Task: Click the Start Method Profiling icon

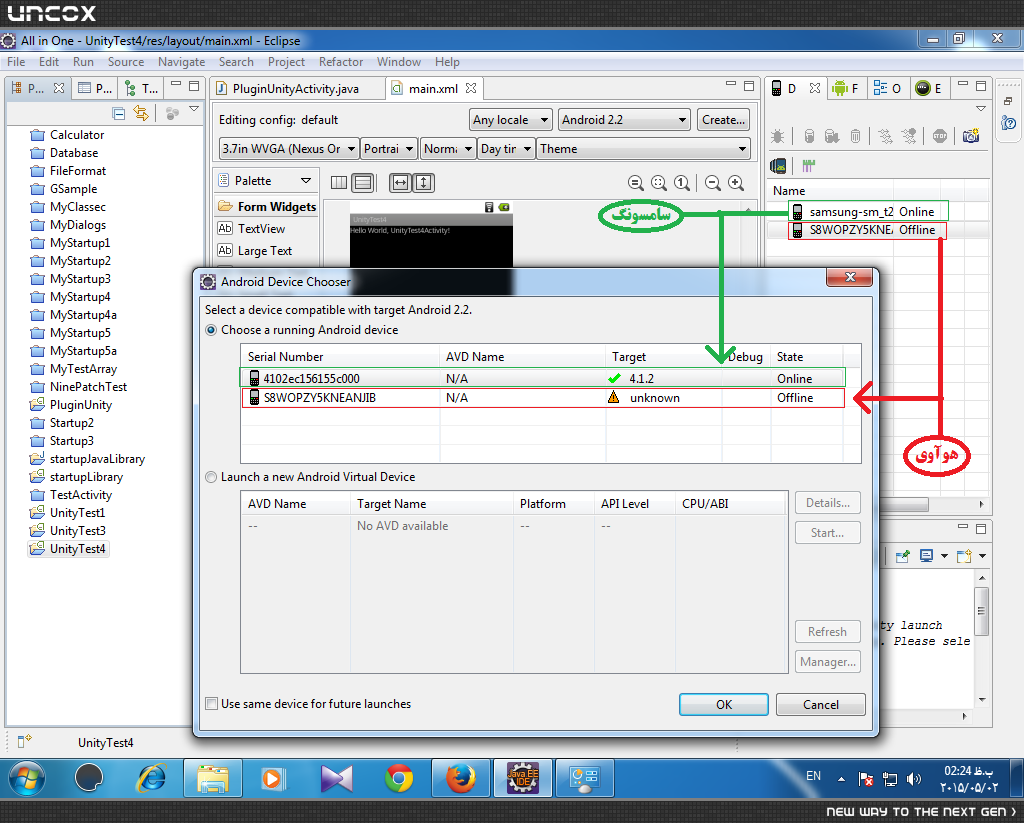Action: click(x=908, y=136)
